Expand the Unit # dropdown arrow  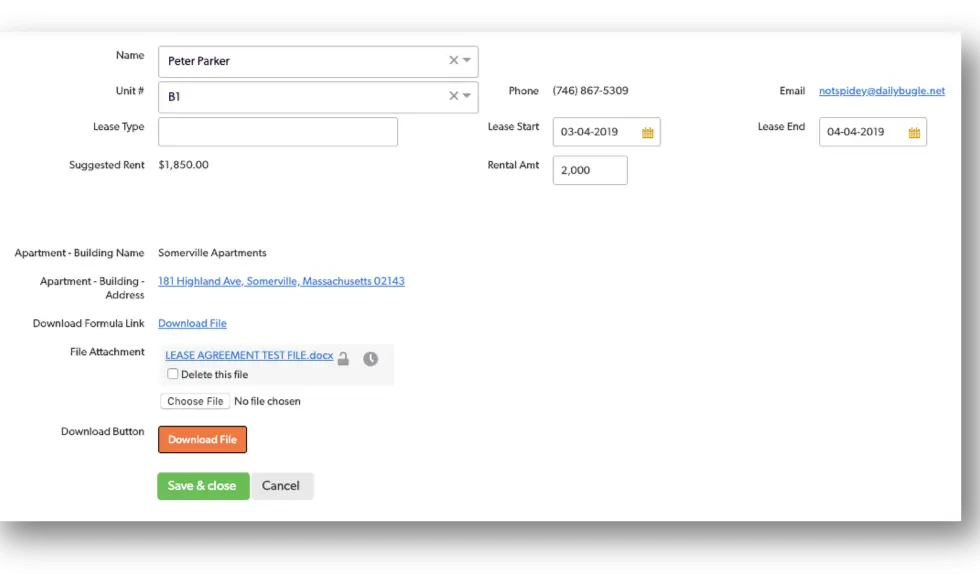(467, 96)
